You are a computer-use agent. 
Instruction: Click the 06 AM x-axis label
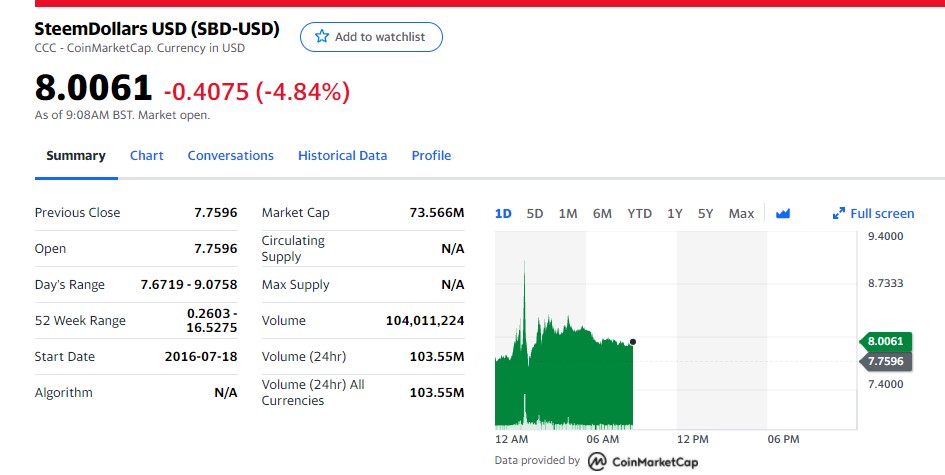tap(603, 439)
